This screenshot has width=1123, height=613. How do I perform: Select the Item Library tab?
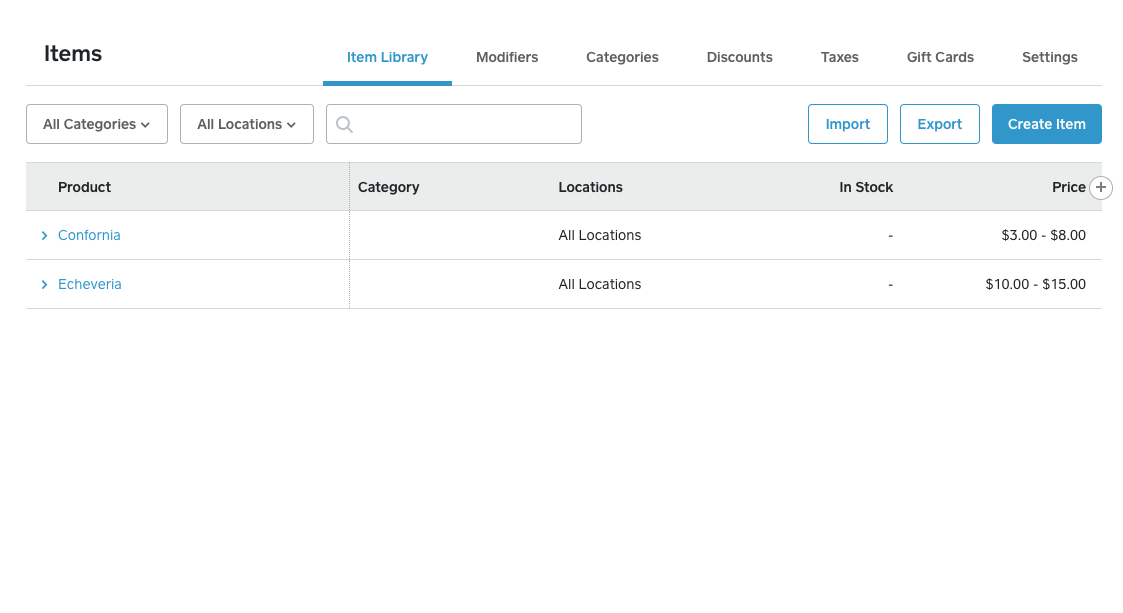coord(387,57)
